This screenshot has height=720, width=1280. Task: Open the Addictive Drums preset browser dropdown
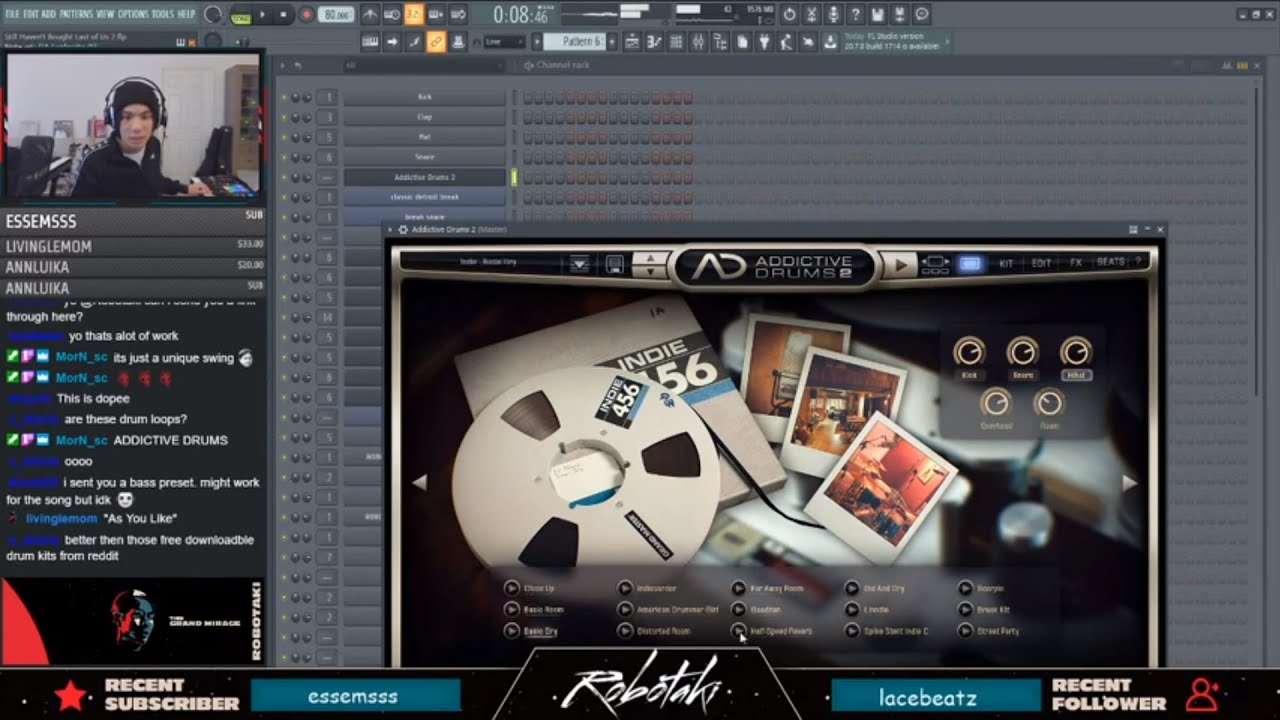pyautogui.click(x=579, y=264)
